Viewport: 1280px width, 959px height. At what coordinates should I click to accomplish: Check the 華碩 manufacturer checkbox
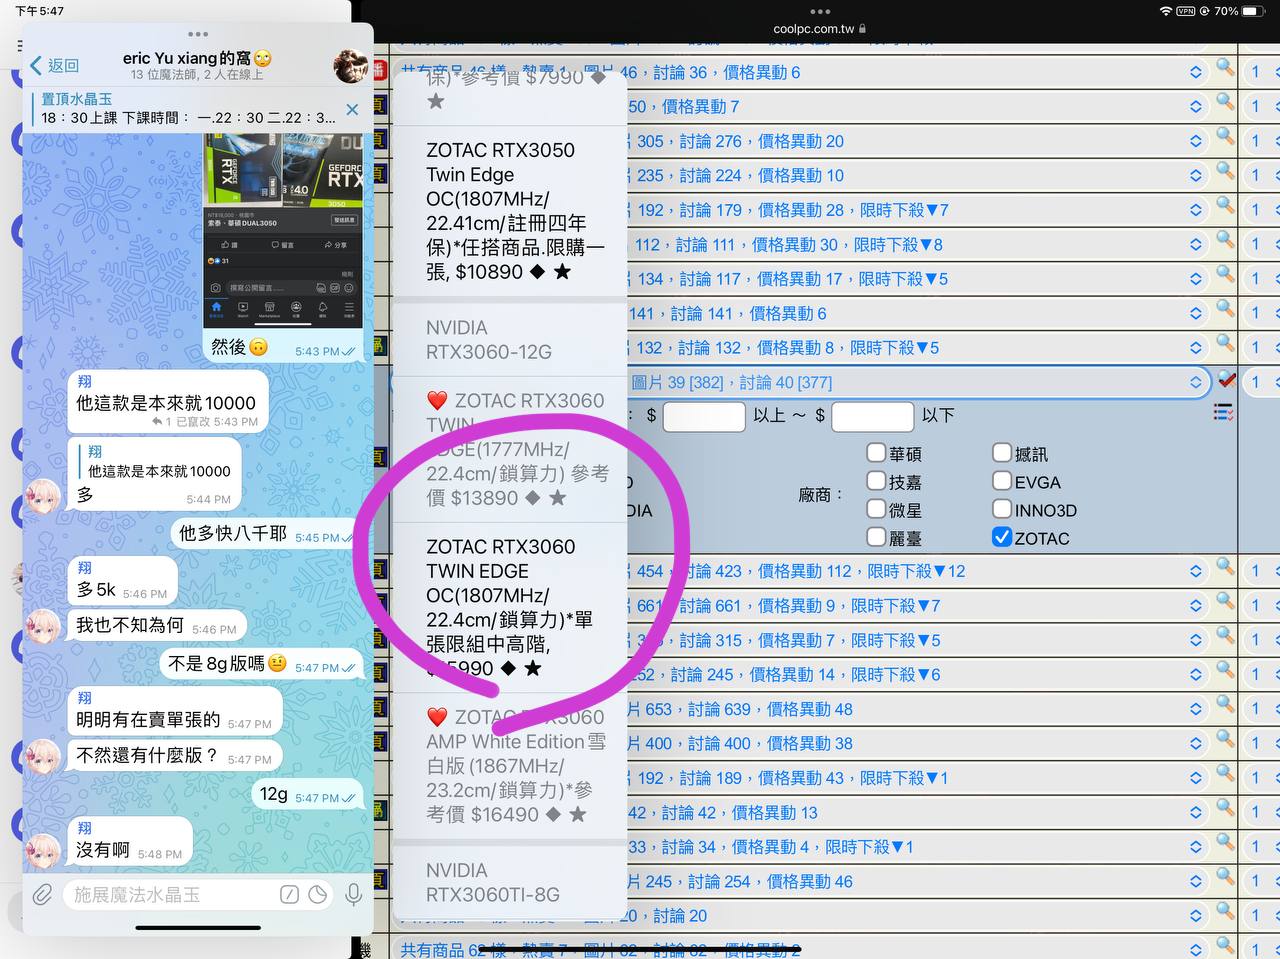876,453
